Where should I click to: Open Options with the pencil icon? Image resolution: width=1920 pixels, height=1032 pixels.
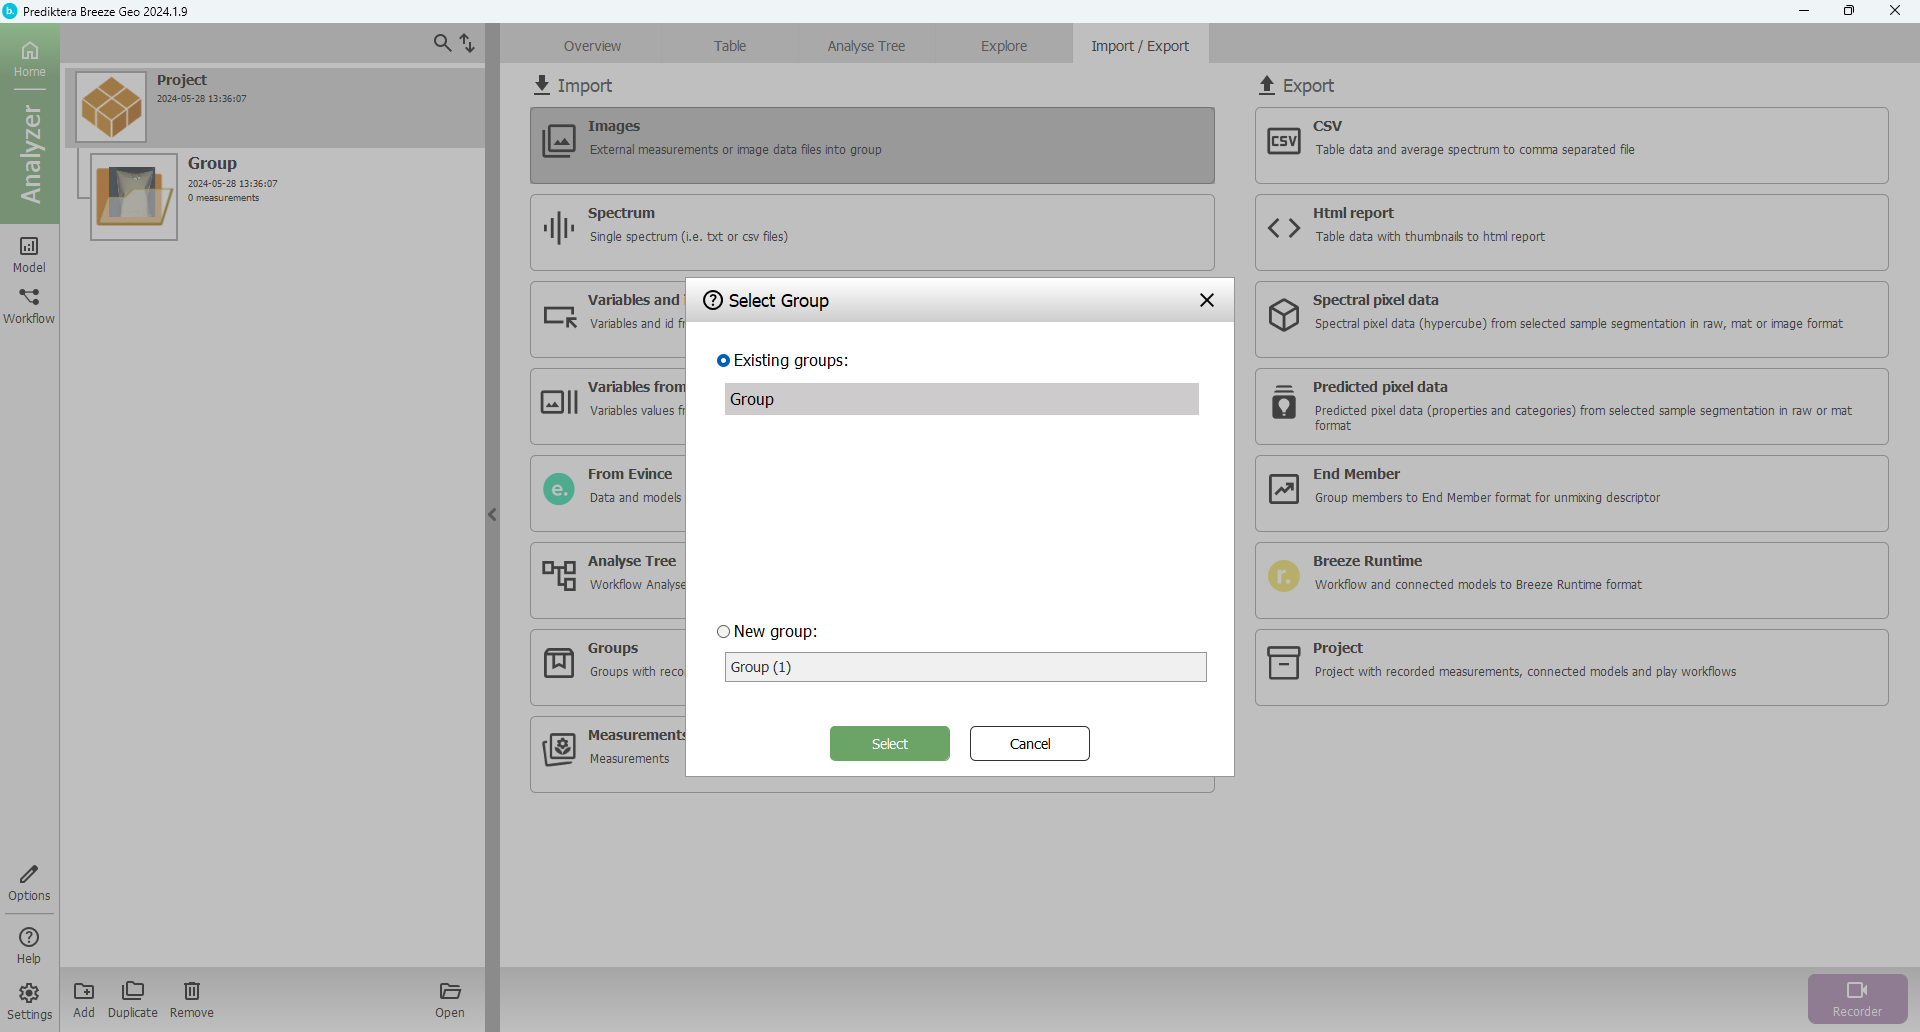pos(29,883)
